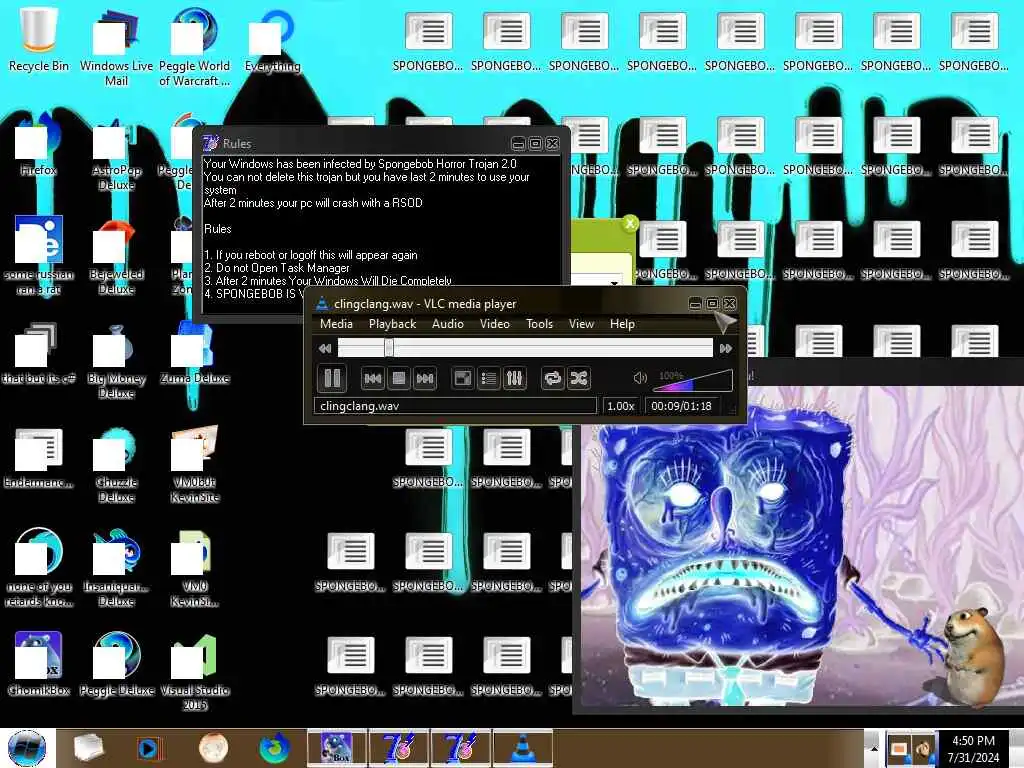Viewport: 1024px width, 768px height.
Task: Select the Zuma Deluxe desktop icon
Action: point(195,353)
